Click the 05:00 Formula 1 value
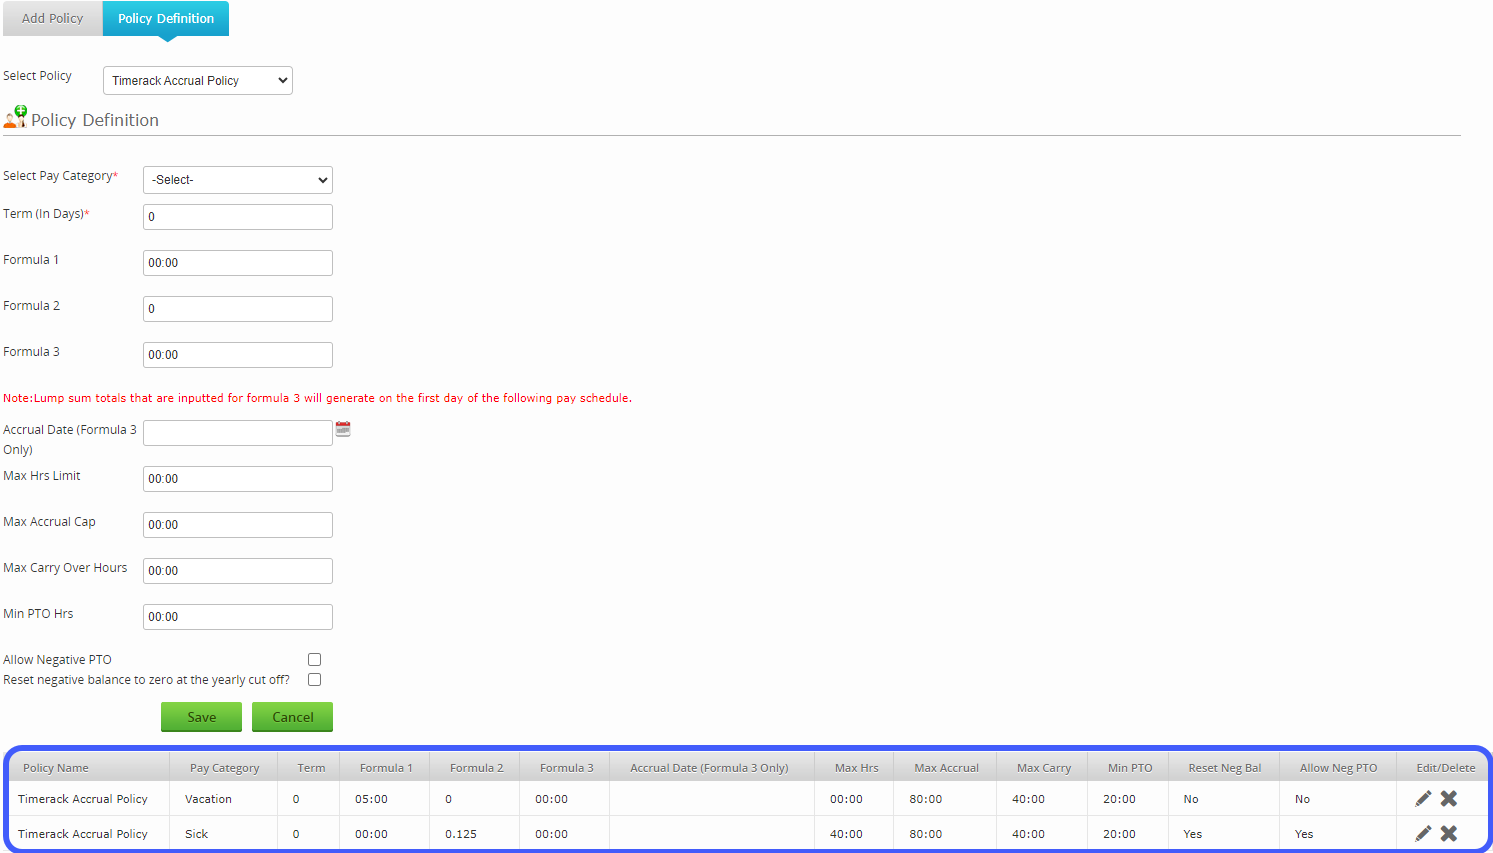The width and height of the screenshot is (1493, 853). [x=371, y=799]
